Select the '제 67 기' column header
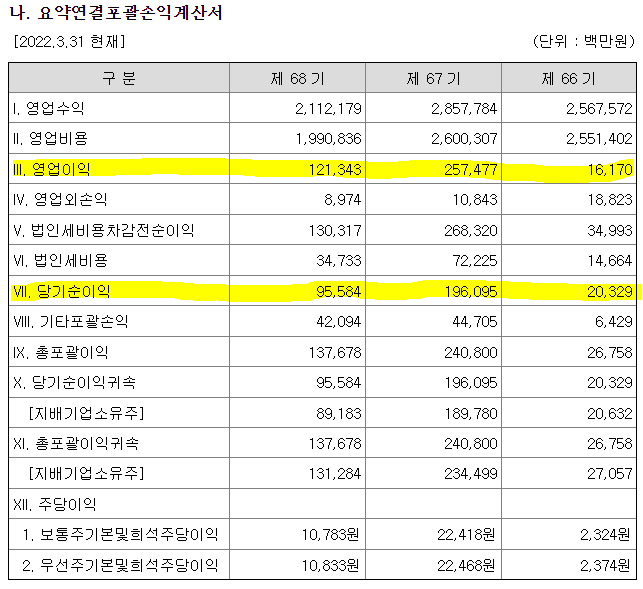 (433, 78)
